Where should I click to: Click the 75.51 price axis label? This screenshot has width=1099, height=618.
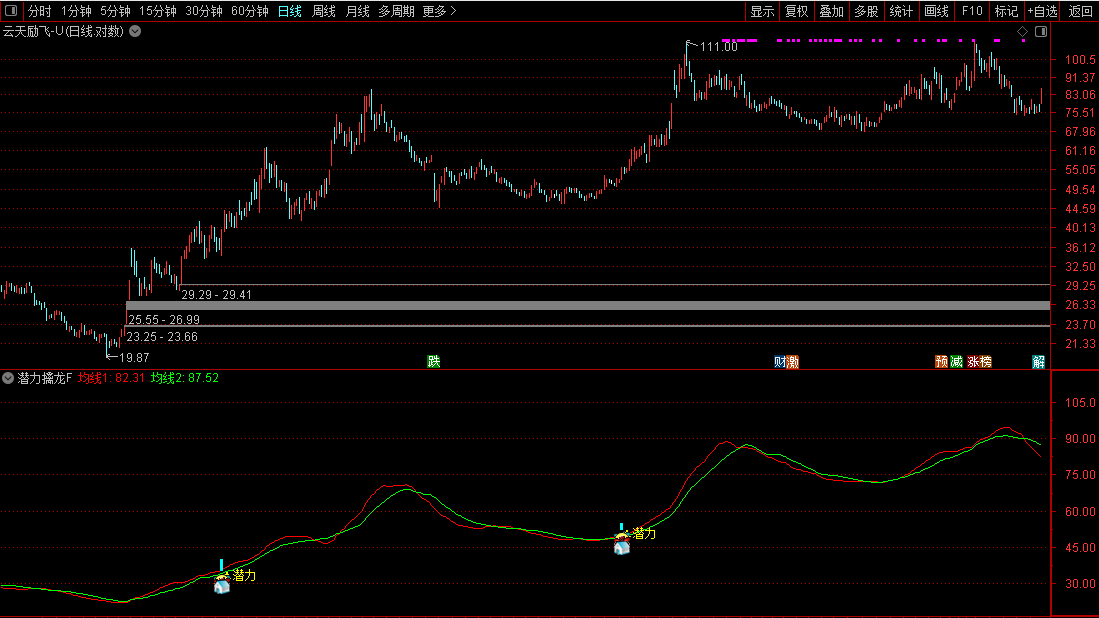pyautogui.click(x=1080, y=113)
